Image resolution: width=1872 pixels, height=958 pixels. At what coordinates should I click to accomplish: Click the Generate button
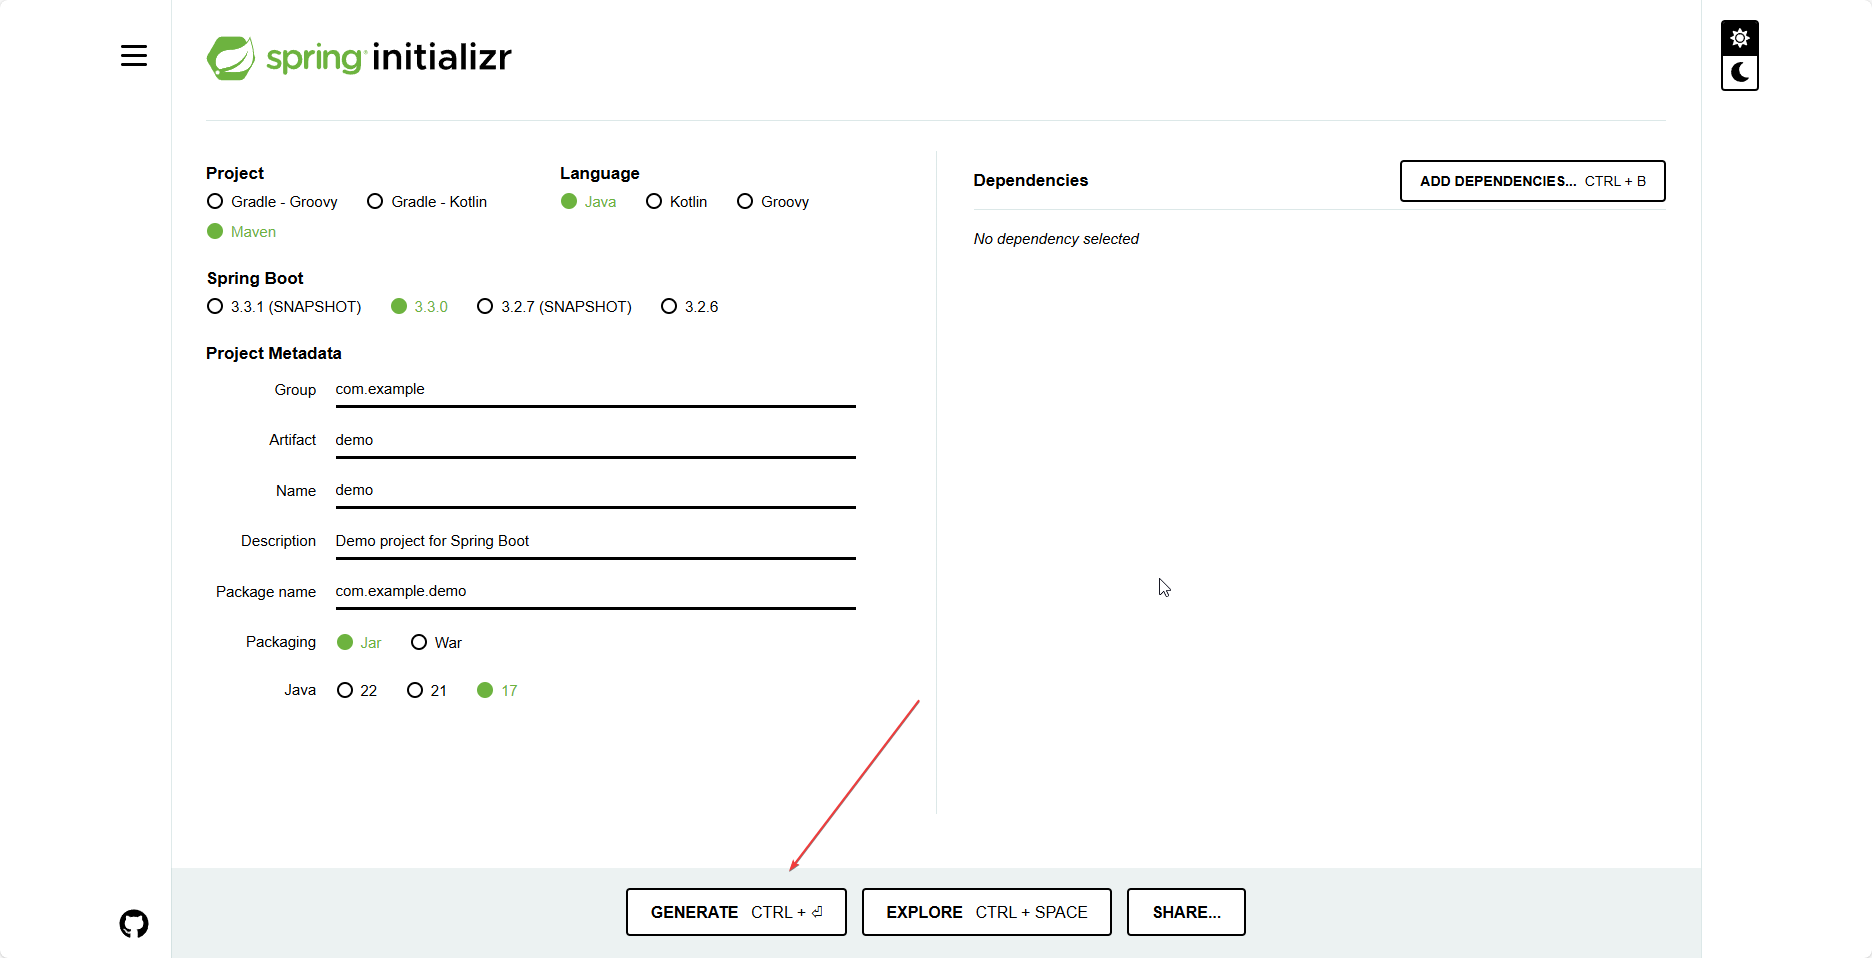[x=736, y=912]
